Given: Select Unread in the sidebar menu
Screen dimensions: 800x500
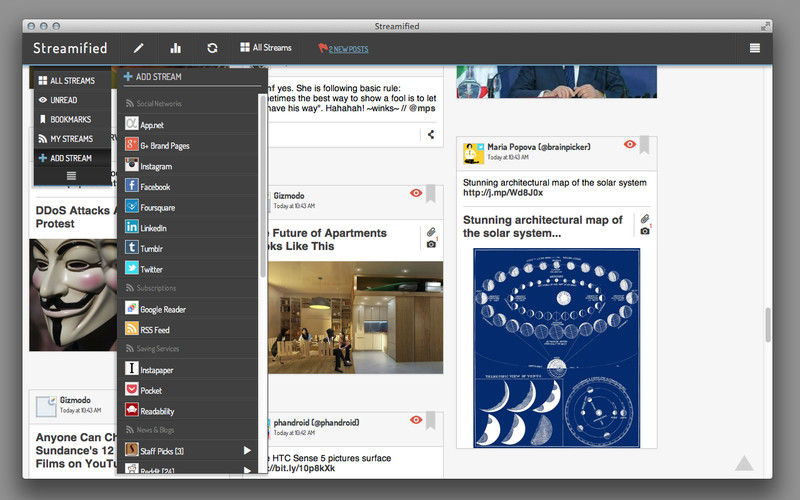Looking at the screenshot, I should pyautogui.click(x=72, y=100).
